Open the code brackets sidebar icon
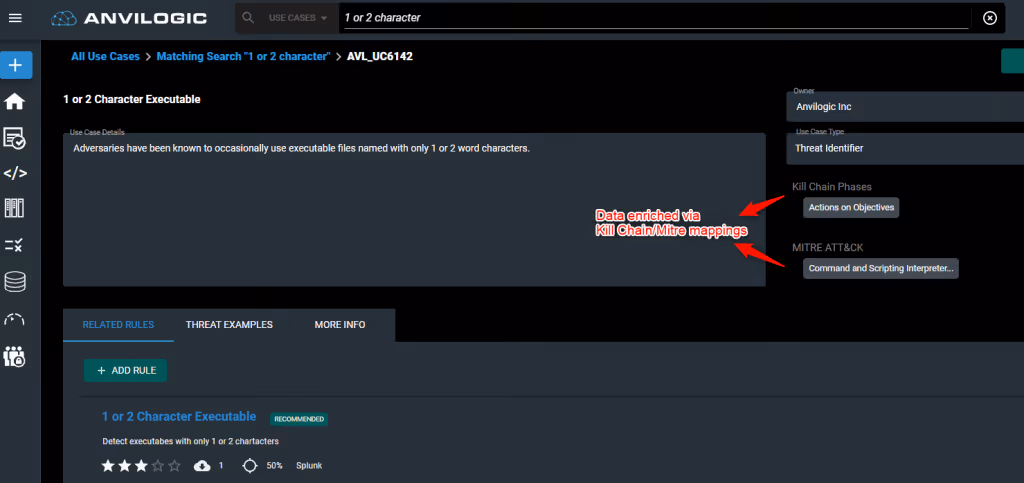 [x=15, y=173]
